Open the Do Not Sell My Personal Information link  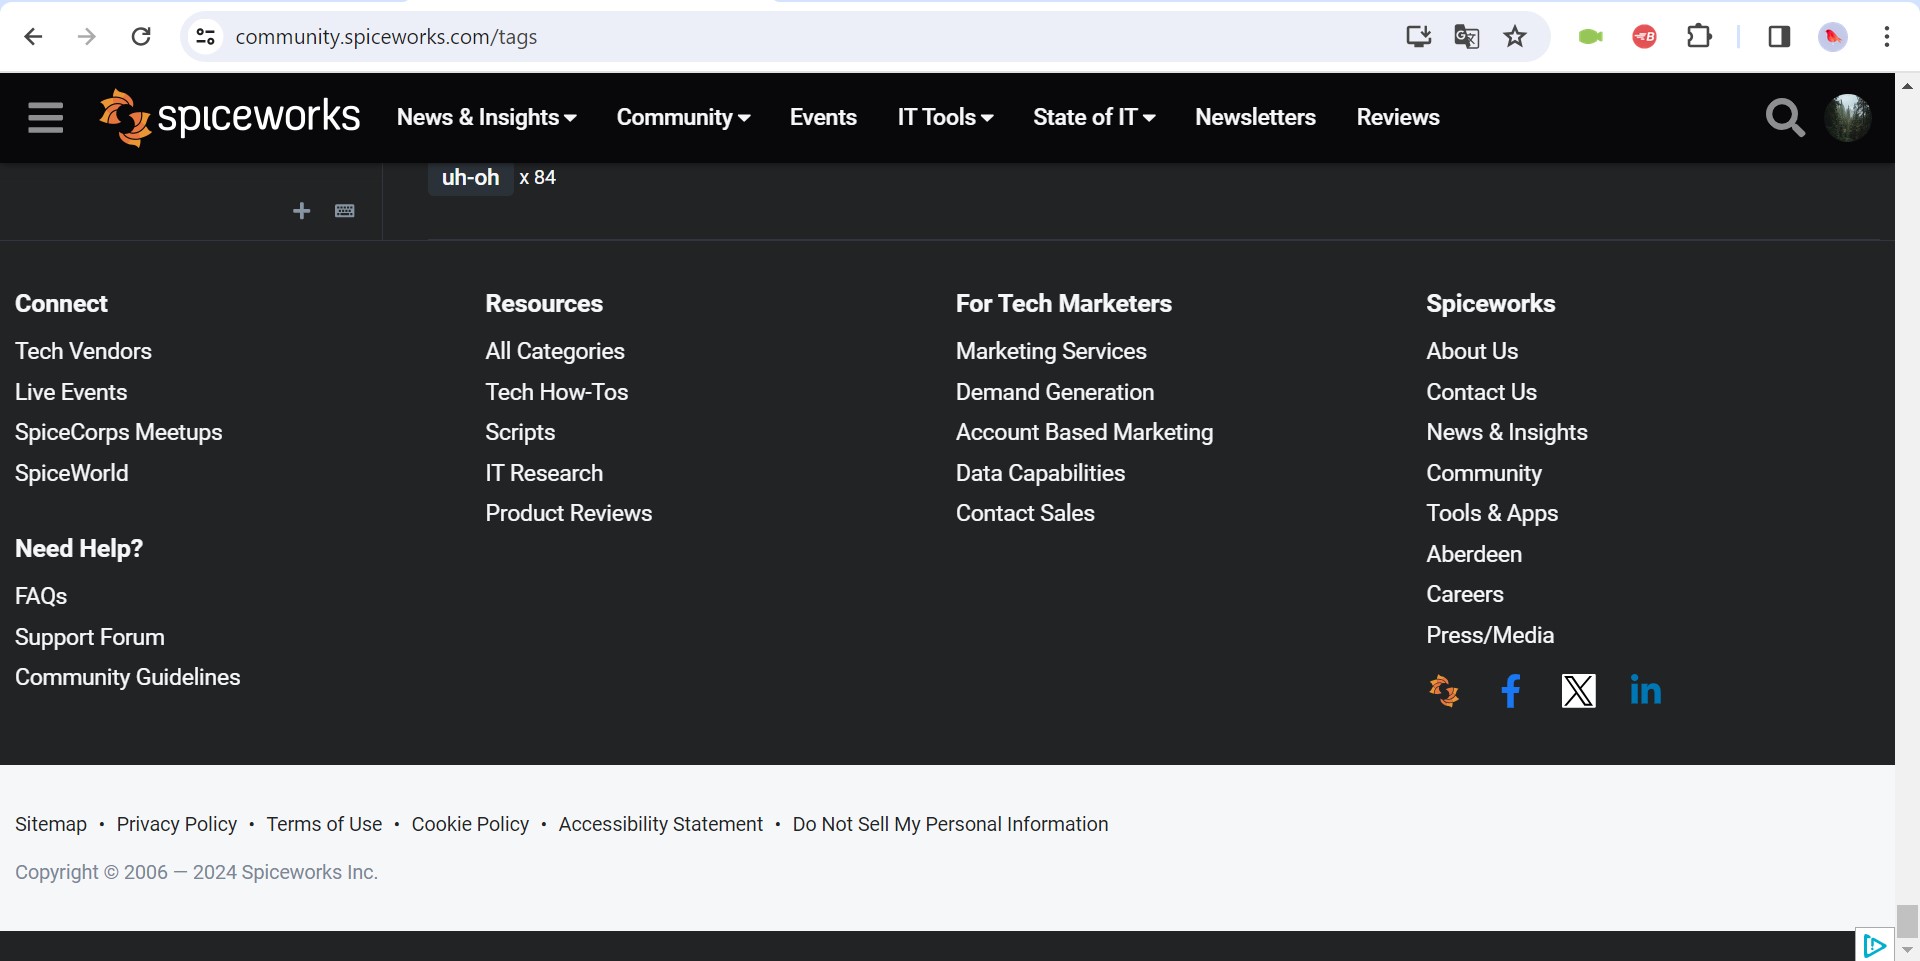tap(950, 824)
